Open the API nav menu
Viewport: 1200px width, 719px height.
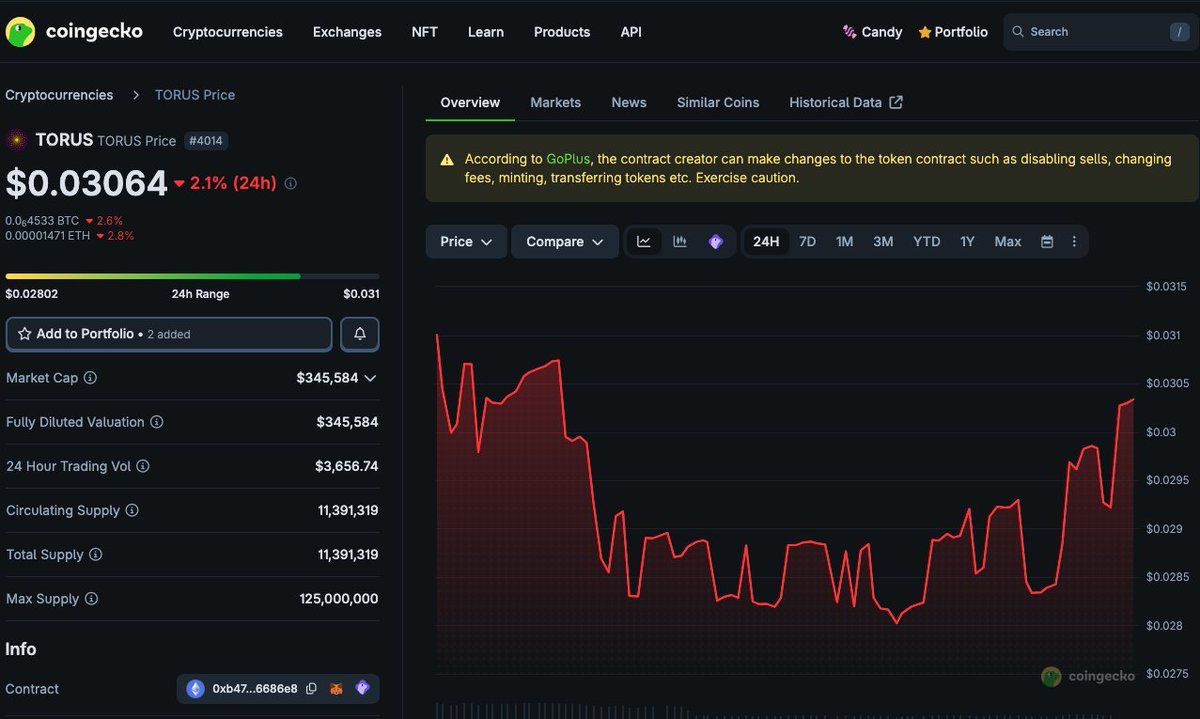pyautogui.click(x=631, y=32)
